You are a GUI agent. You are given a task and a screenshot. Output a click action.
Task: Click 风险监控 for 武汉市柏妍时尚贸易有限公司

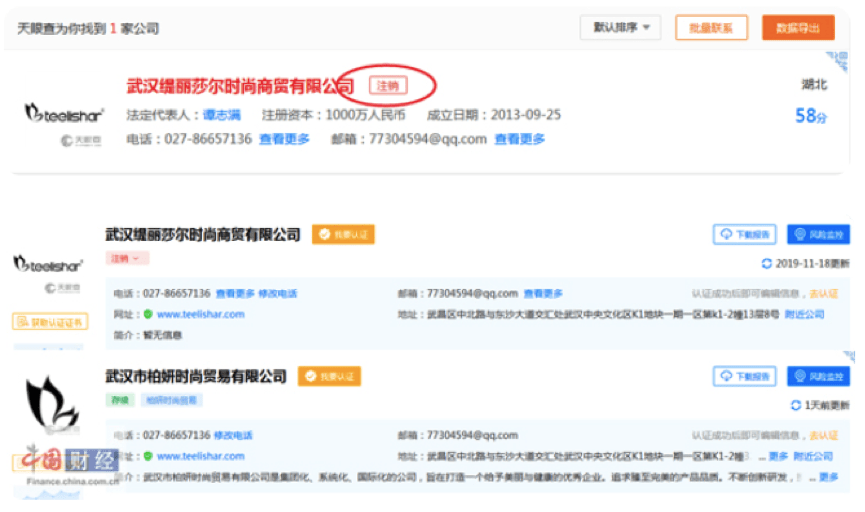point(817,376)
